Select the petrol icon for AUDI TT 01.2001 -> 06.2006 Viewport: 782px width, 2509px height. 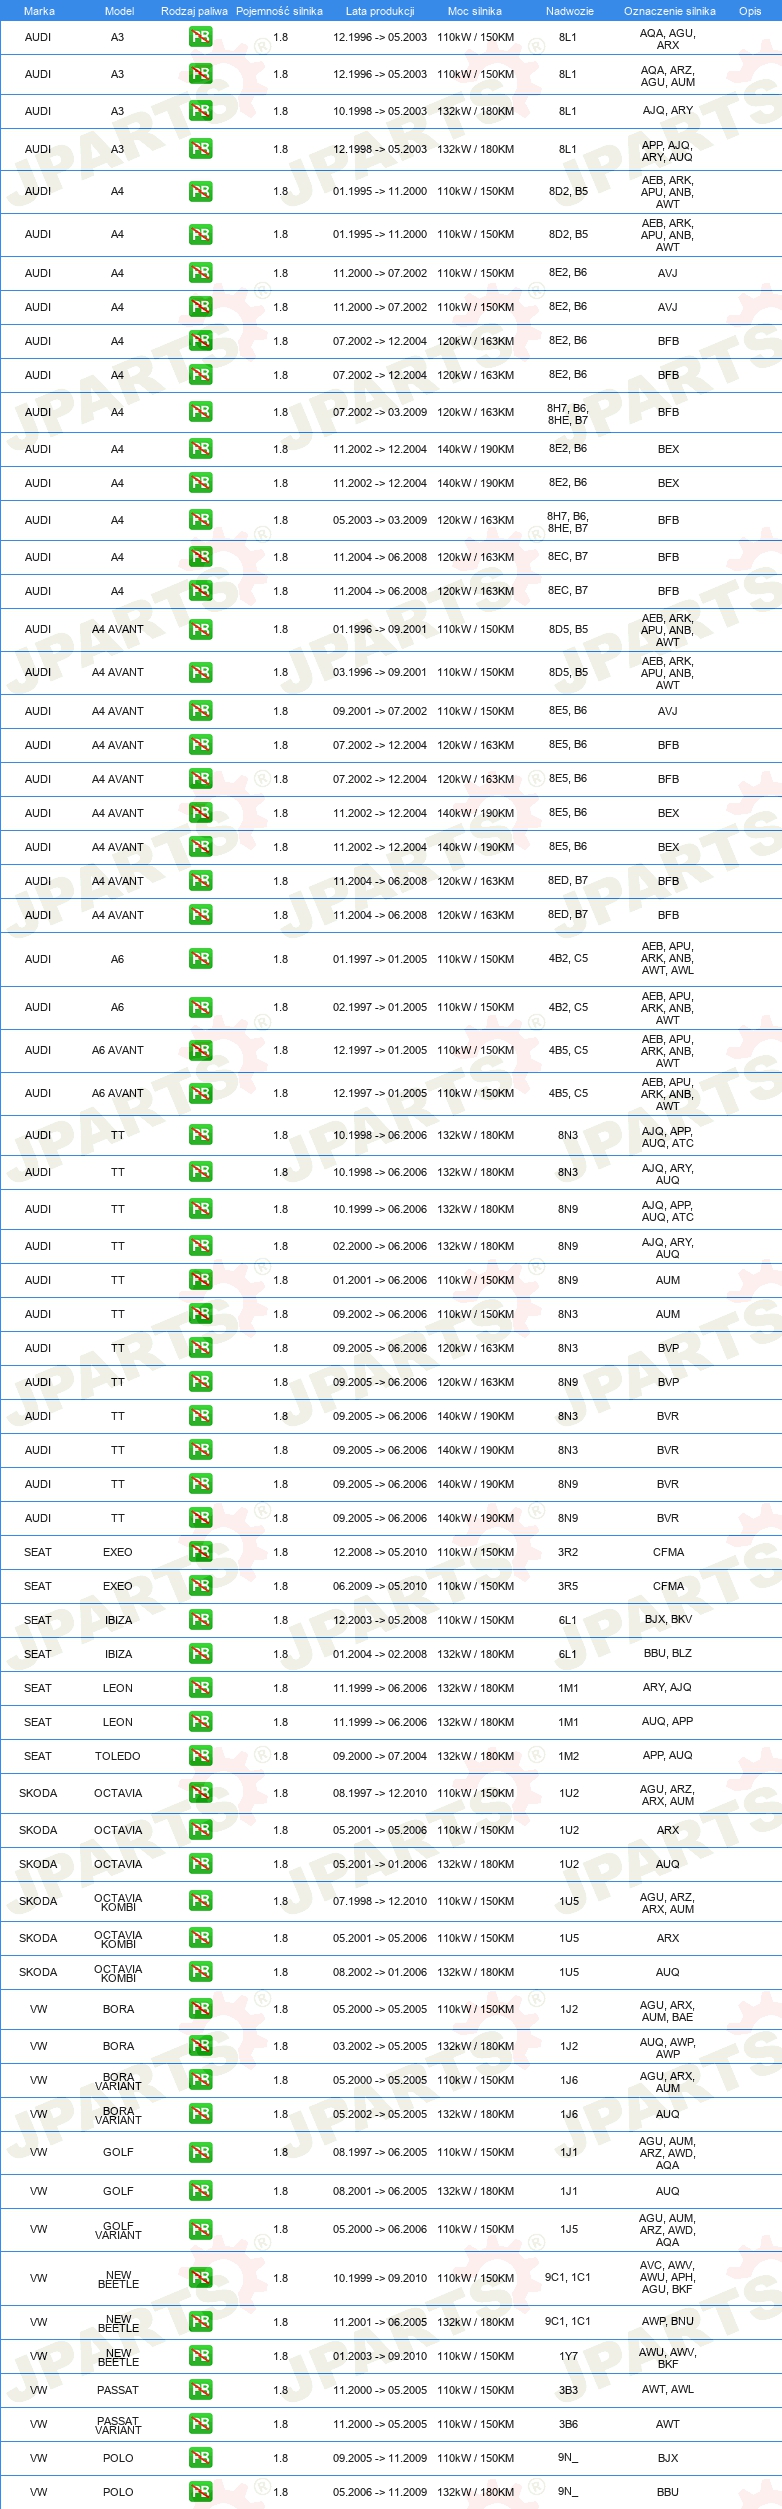(201, 1281)
